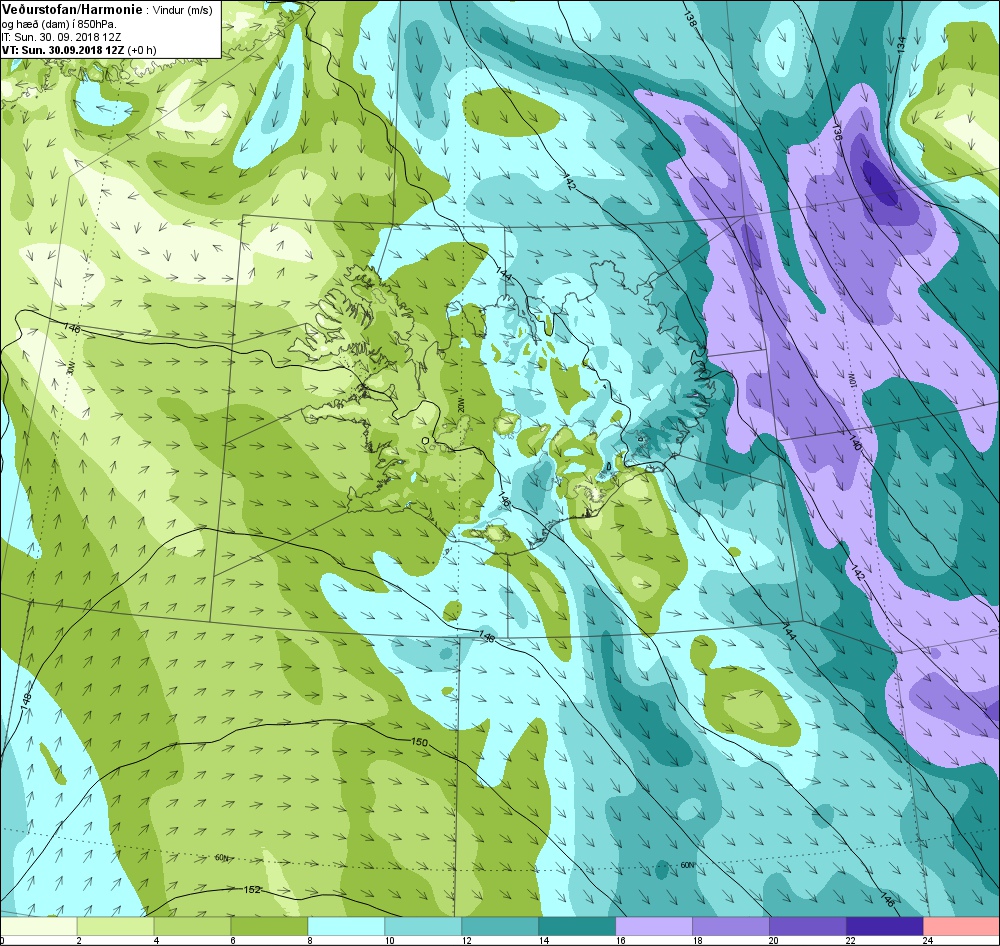Click the 'og hæð (dam) í 850hPa.' line
This screenshot has width=1000, height=946.
tap(59, 24)
